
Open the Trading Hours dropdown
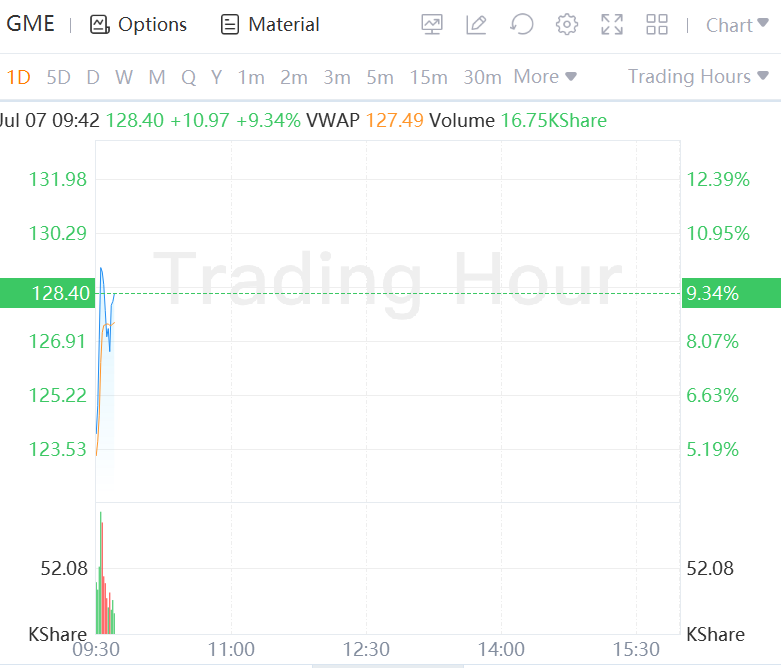click(x=698, y=77)
